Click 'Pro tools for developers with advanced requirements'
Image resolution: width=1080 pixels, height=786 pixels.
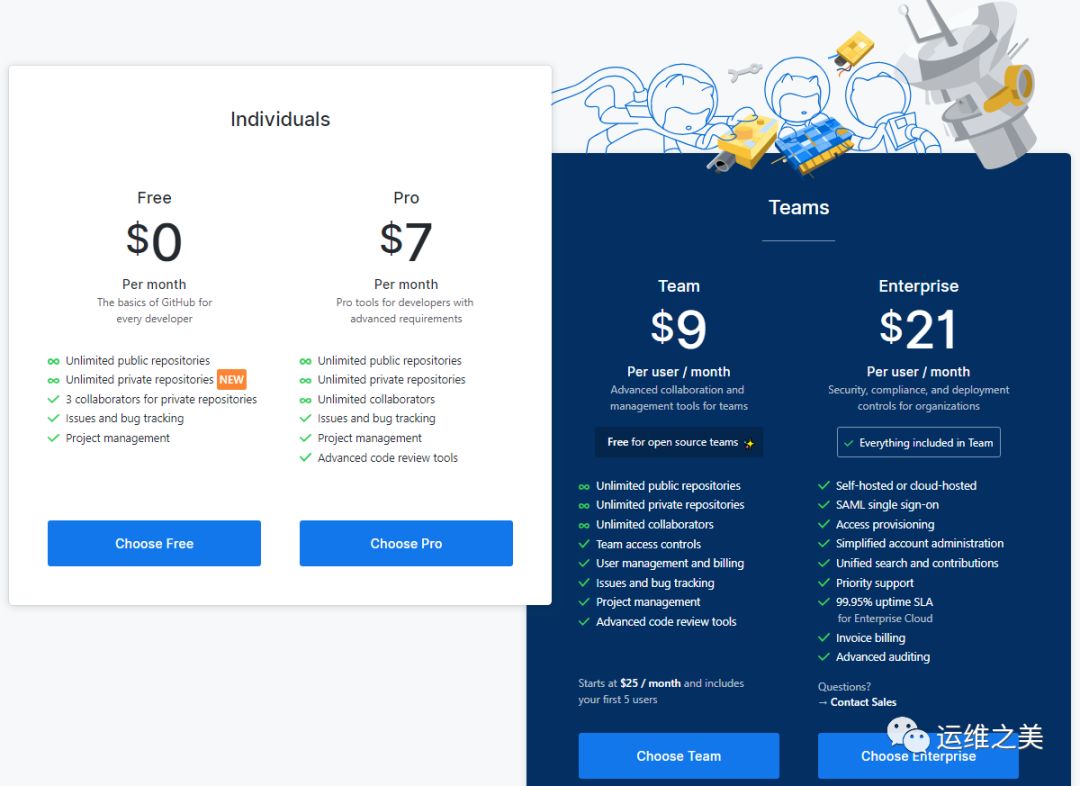click(x=405, y=311)
